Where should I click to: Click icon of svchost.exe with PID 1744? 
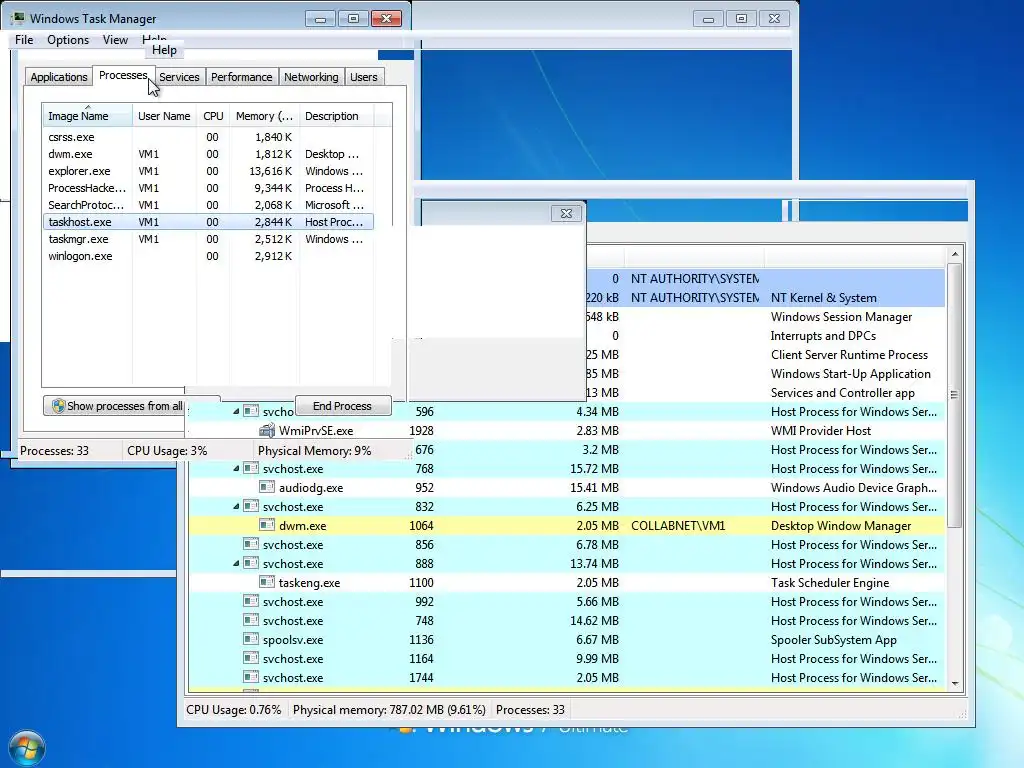click(251, 677)
